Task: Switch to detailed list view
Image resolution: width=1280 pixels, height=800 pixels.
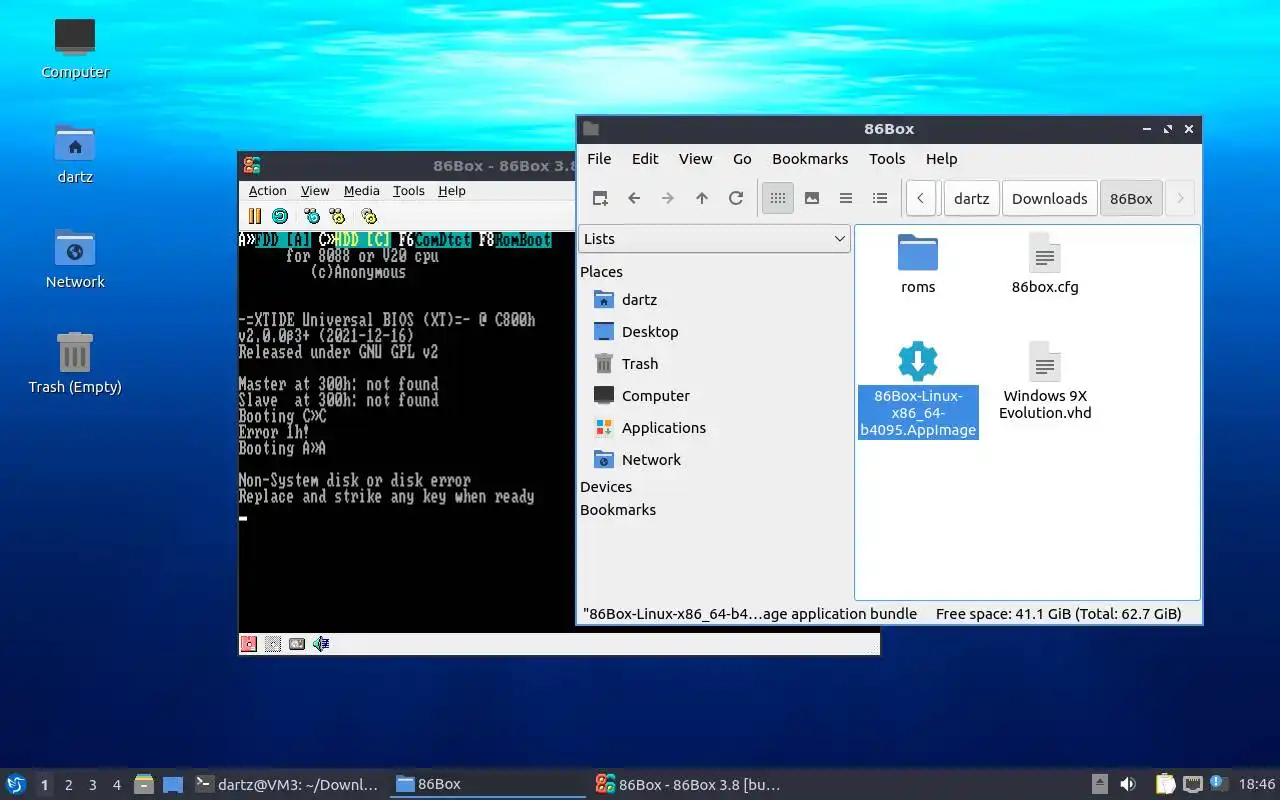Action: (880, 198)
